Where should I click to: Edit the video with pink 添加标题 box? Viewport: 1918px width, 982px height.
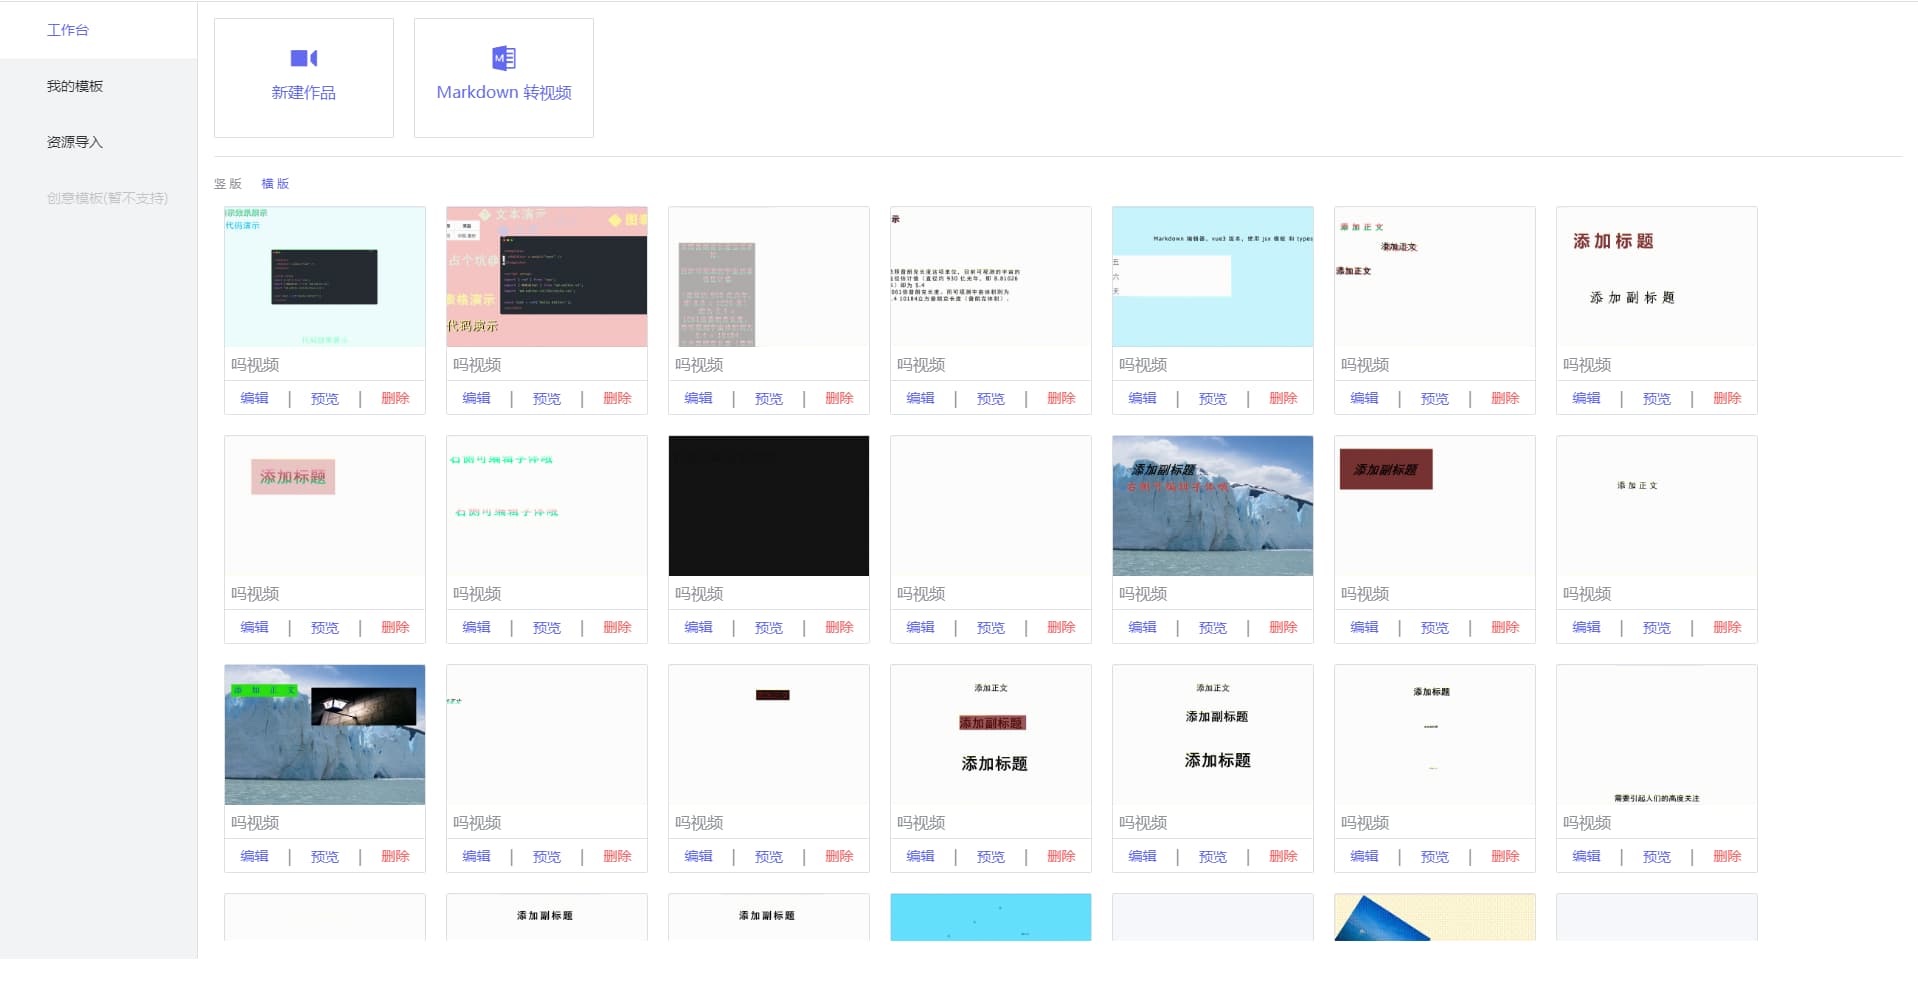pyautogui.click(x=255, y=627)
